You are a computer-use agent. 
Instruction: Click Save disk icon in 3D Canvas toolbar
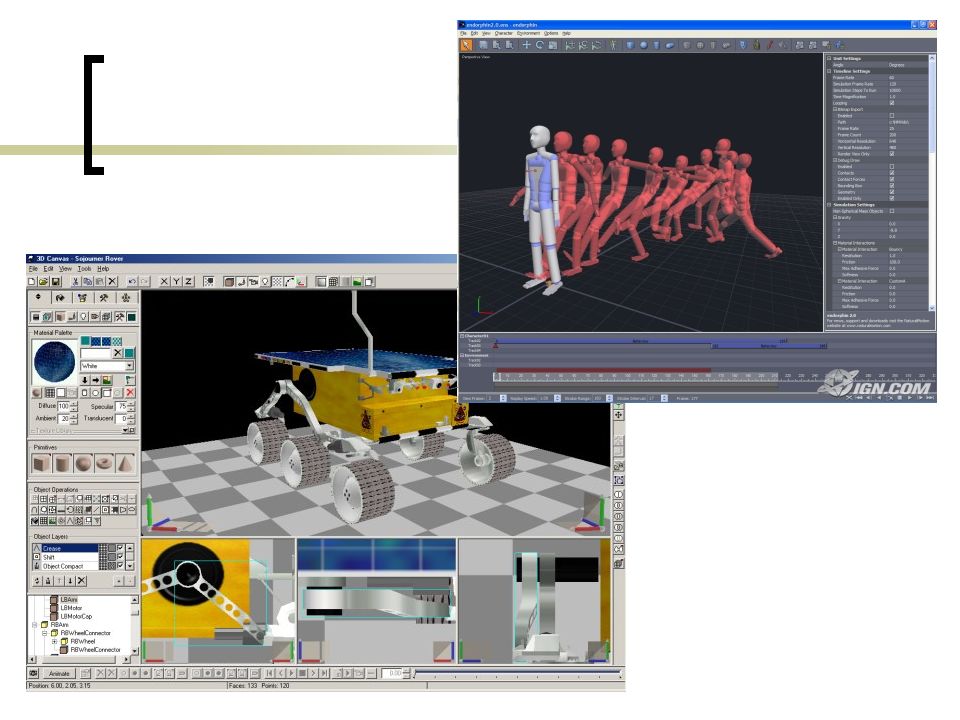coord(56,282)
